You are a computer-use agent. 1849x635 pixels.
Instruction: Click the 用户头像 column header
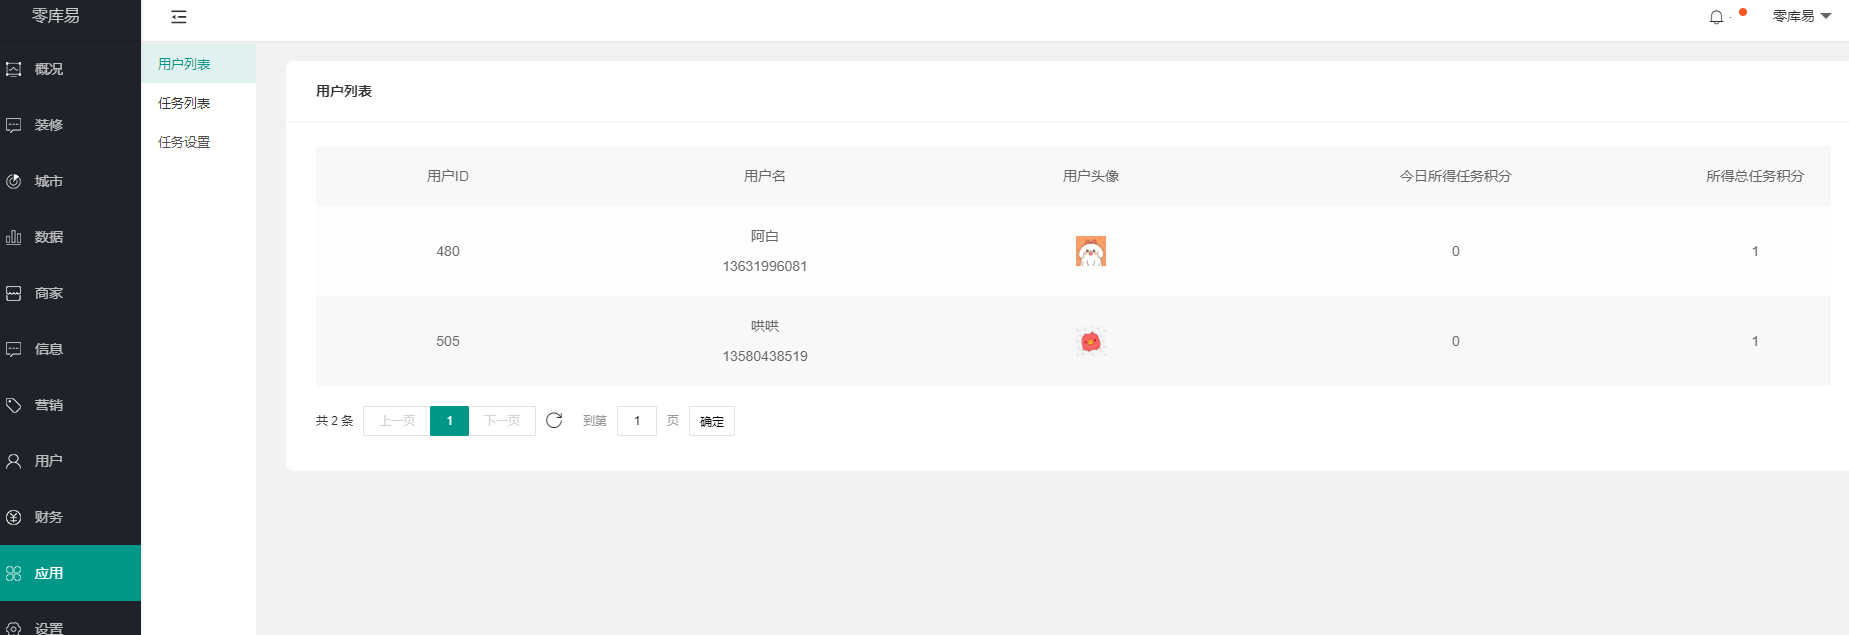[1091, 176]
